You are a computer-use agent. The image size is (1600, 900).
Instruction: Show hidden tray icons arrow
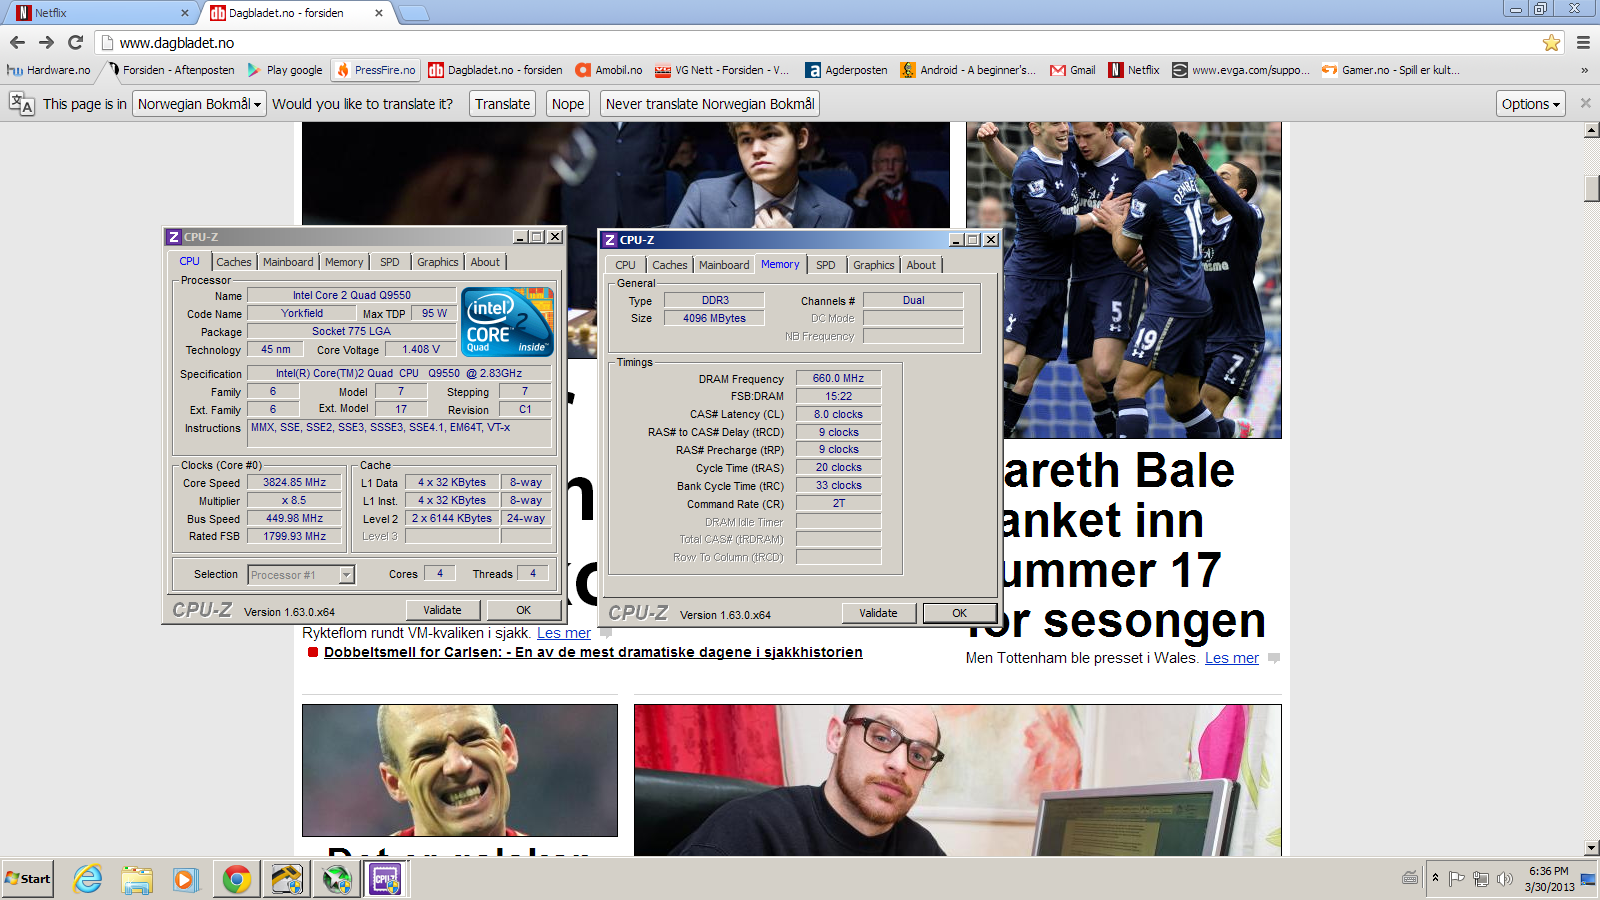pos(1435,878)
